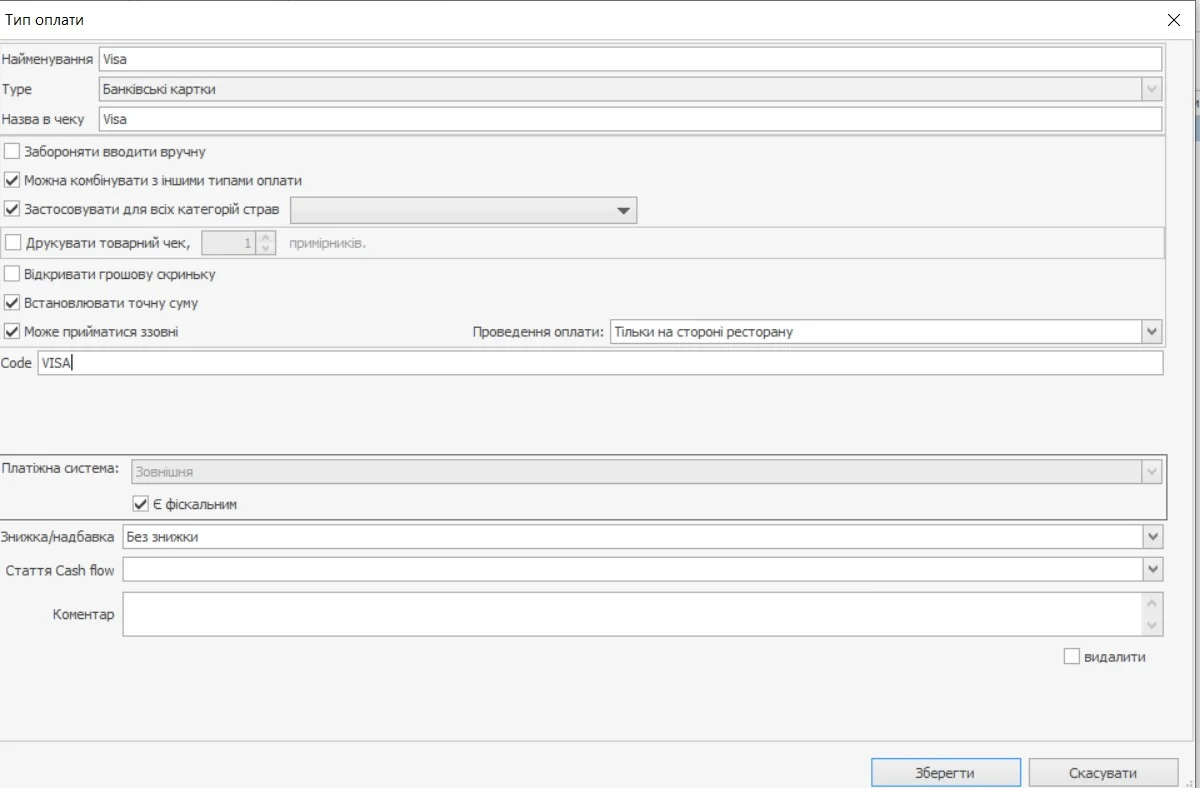Click inside the Коментар text area

(630, 614)
